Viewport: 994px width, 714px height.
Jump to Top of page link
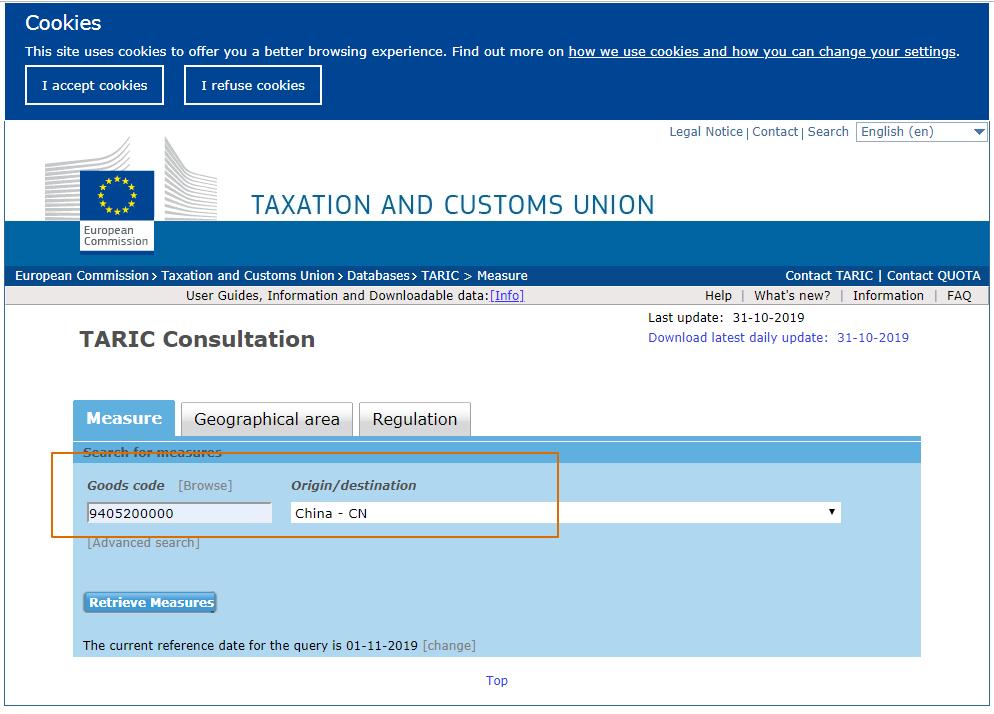point(497,681)
